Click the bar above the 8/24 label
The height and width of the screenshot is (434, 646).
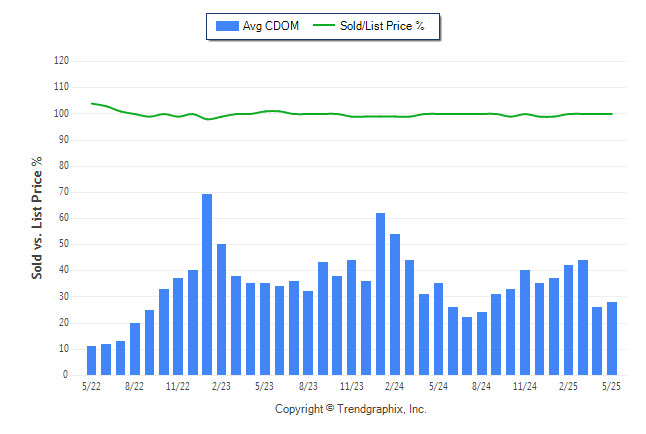(482, 343)
